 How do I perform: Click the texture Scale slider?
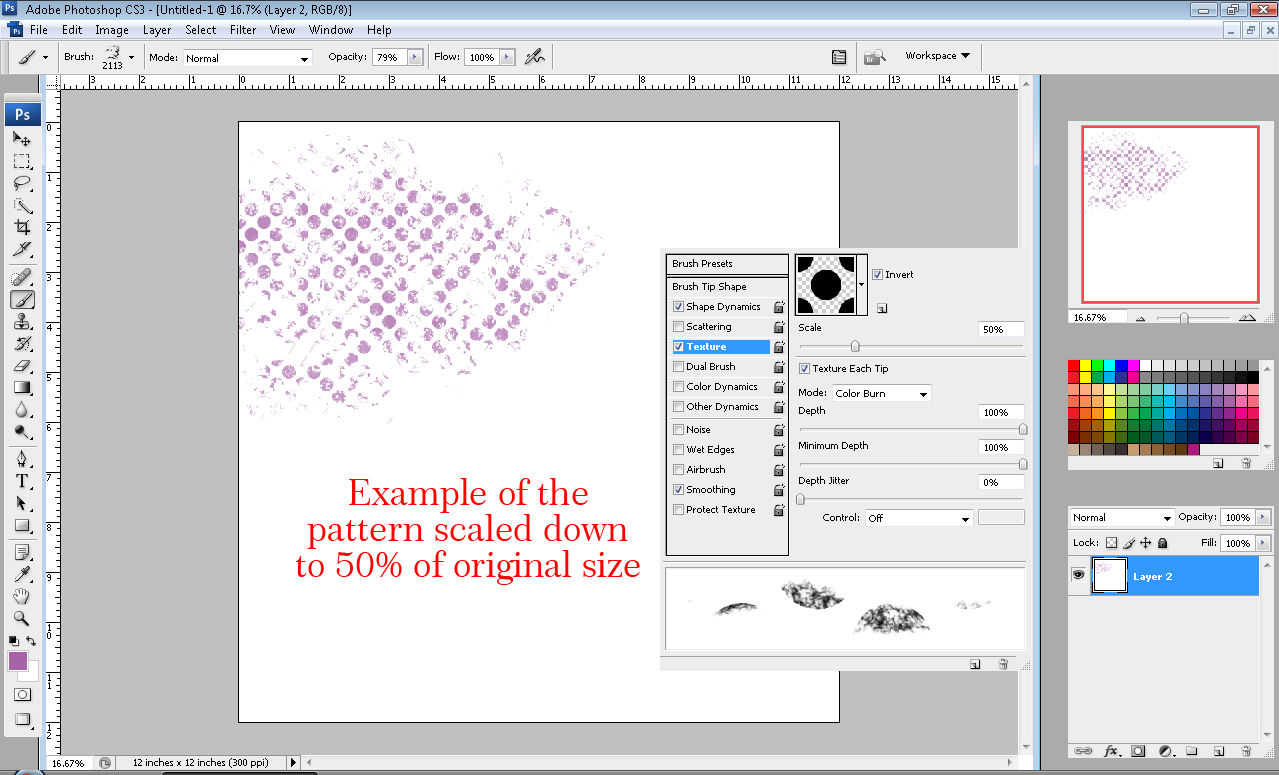point(855,346)
